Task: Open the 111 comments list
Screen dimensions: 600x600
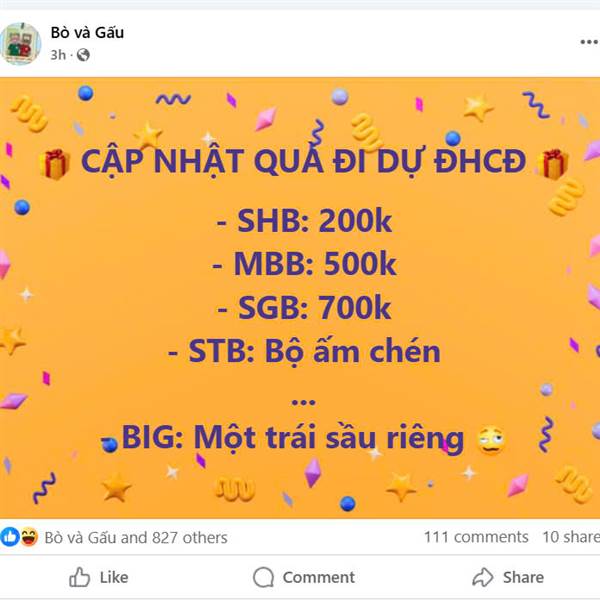Action: [476, 537]
